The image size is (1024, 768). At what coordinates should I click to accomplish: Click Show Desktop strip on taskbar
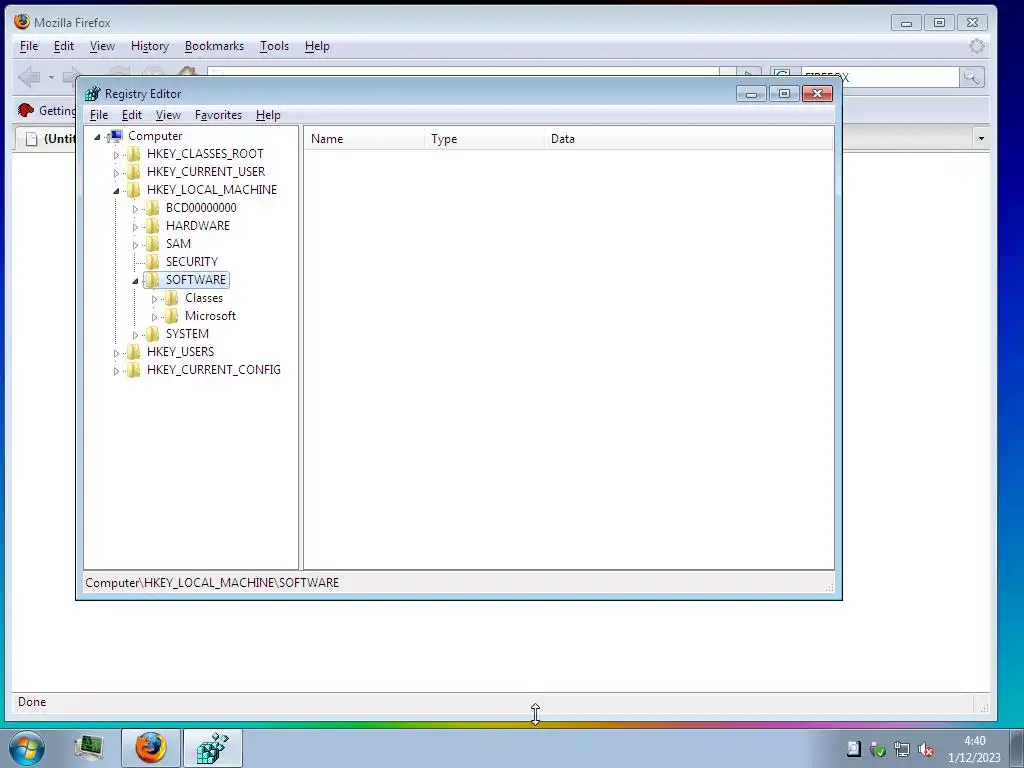(x=1017, y=748)
